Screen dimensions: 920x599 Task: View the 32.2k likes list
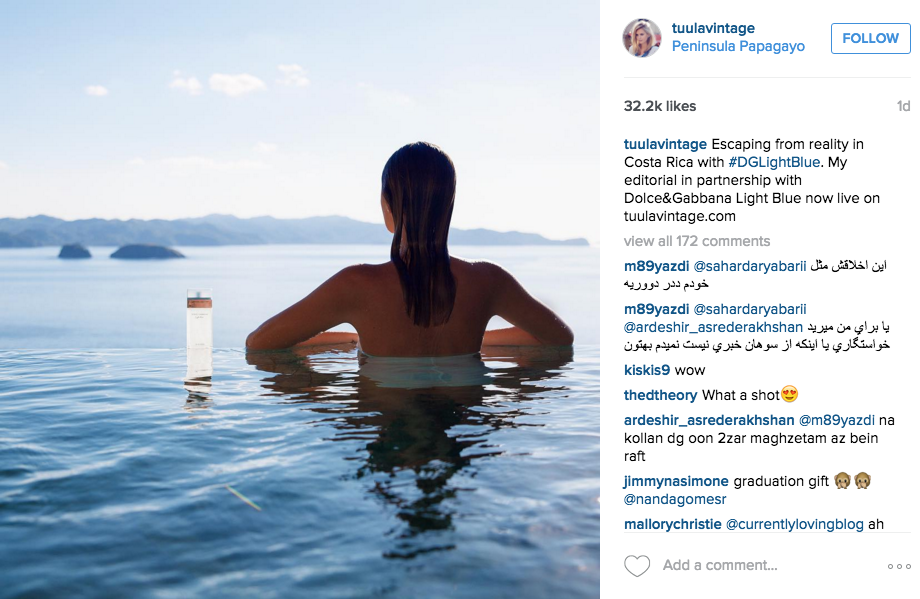click(x=659, y=106)
